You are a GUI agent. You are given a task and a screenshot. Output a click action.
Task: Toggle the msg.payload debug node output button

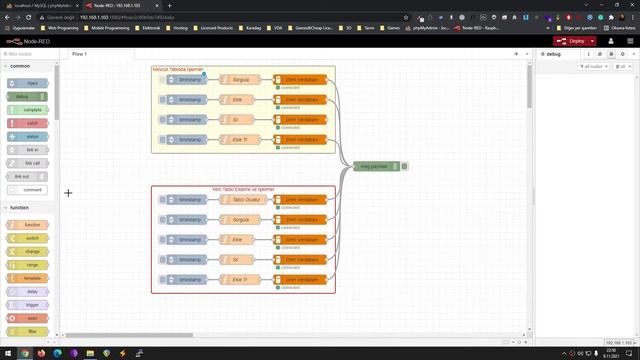(404, 166)
